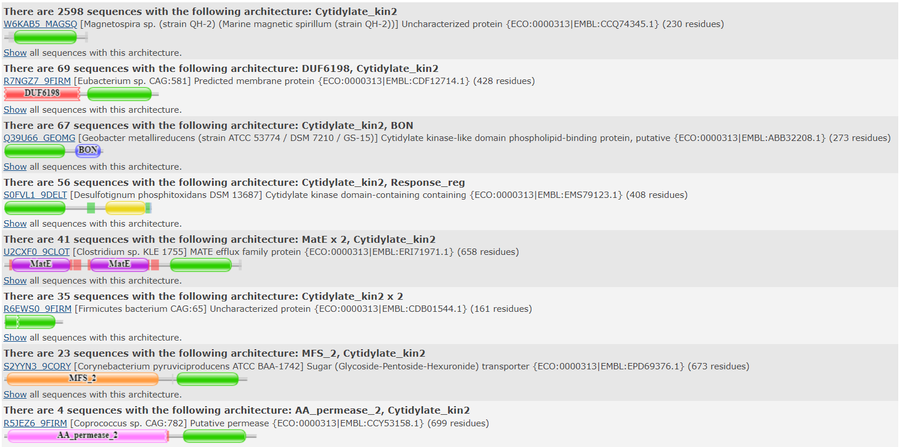Click the red DUF6198 domain graphic
The image size is (900, 447).
(42, 93)
